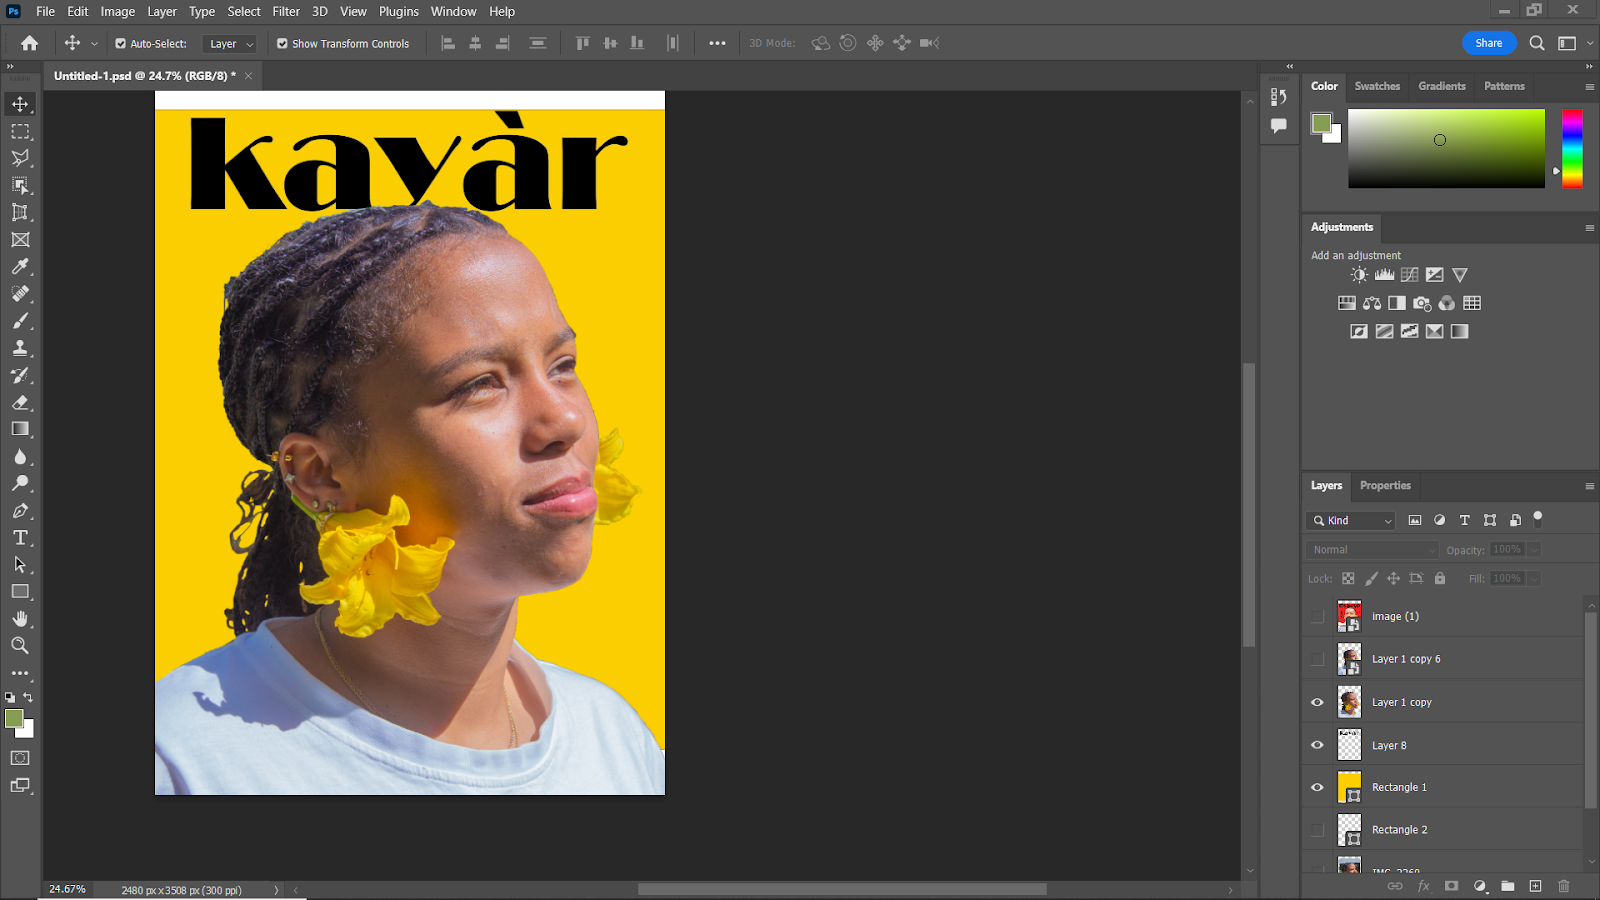Click the Share button
Viewport: 1600px width, 900px height.
[x=1489, y=43]
